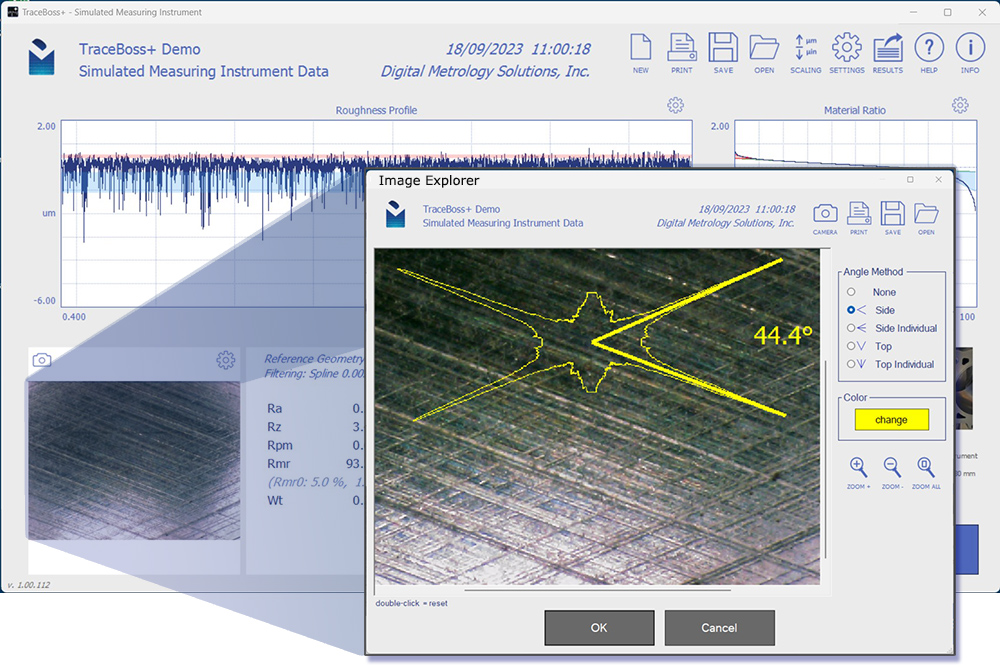
Task: Click the Rmr parameter row
Action: (315, 464)
